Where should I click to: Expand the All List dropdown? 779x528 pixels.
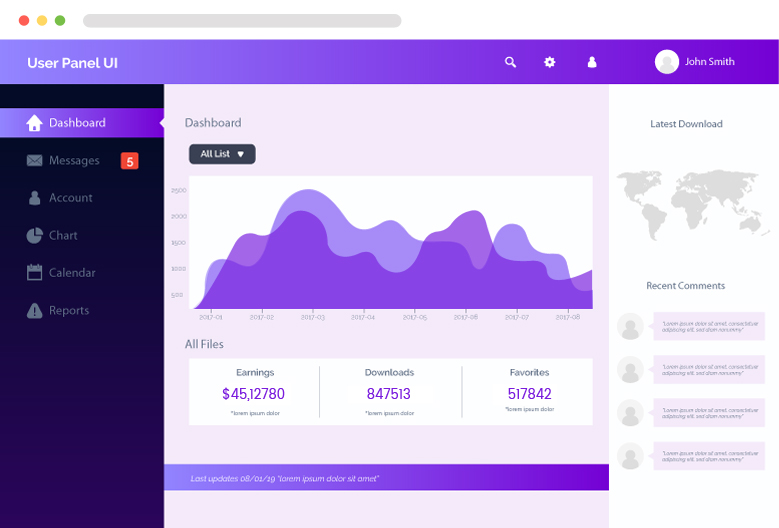(222, 154)
